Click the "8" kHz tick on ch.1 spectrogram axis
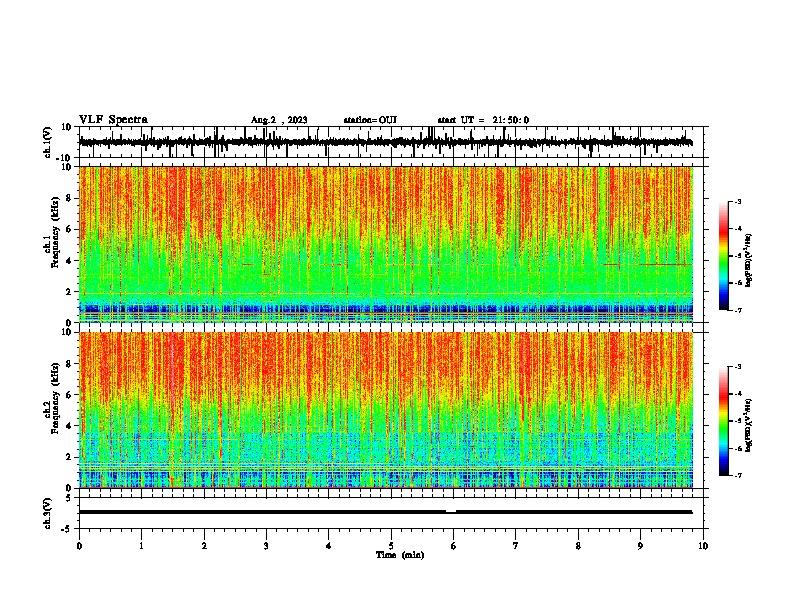 point(70,198)
